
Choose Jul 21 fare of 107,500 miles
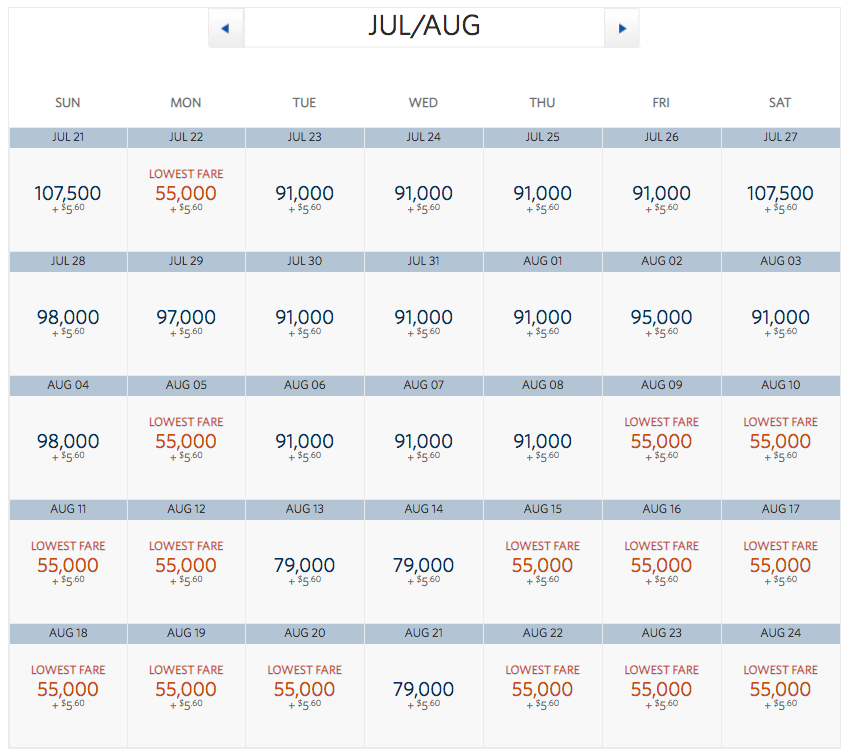[67, 193]
